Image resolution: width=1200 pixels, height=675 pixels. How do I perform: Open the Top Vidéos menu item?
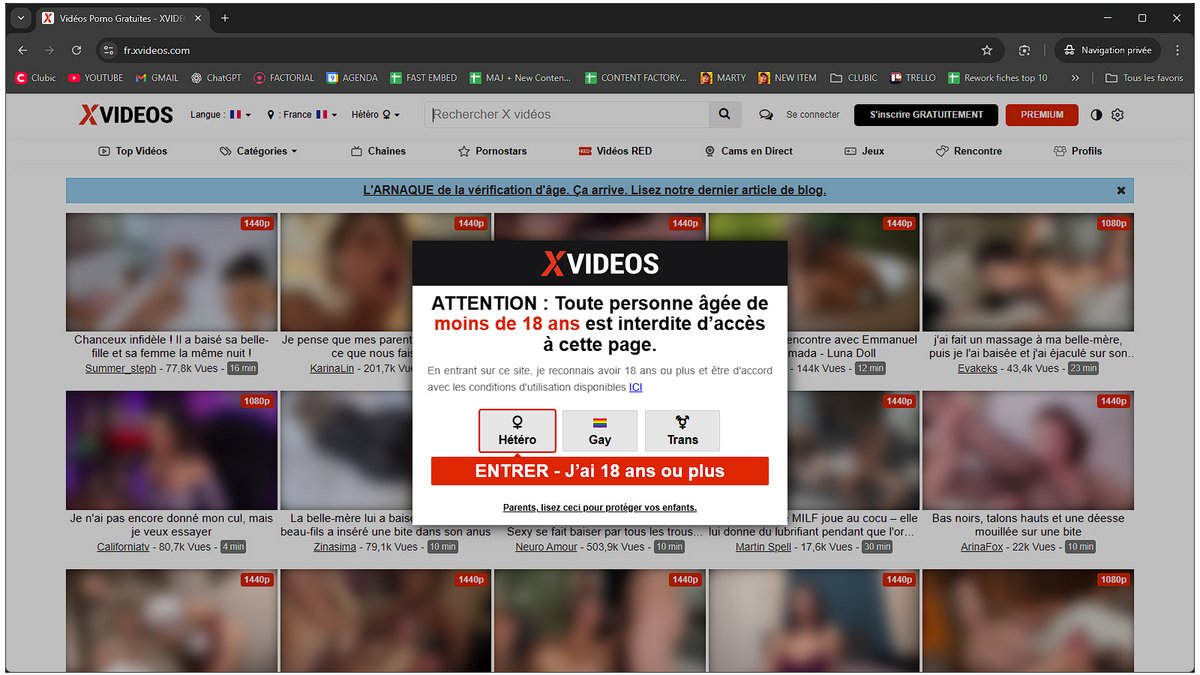click(133, 151)
